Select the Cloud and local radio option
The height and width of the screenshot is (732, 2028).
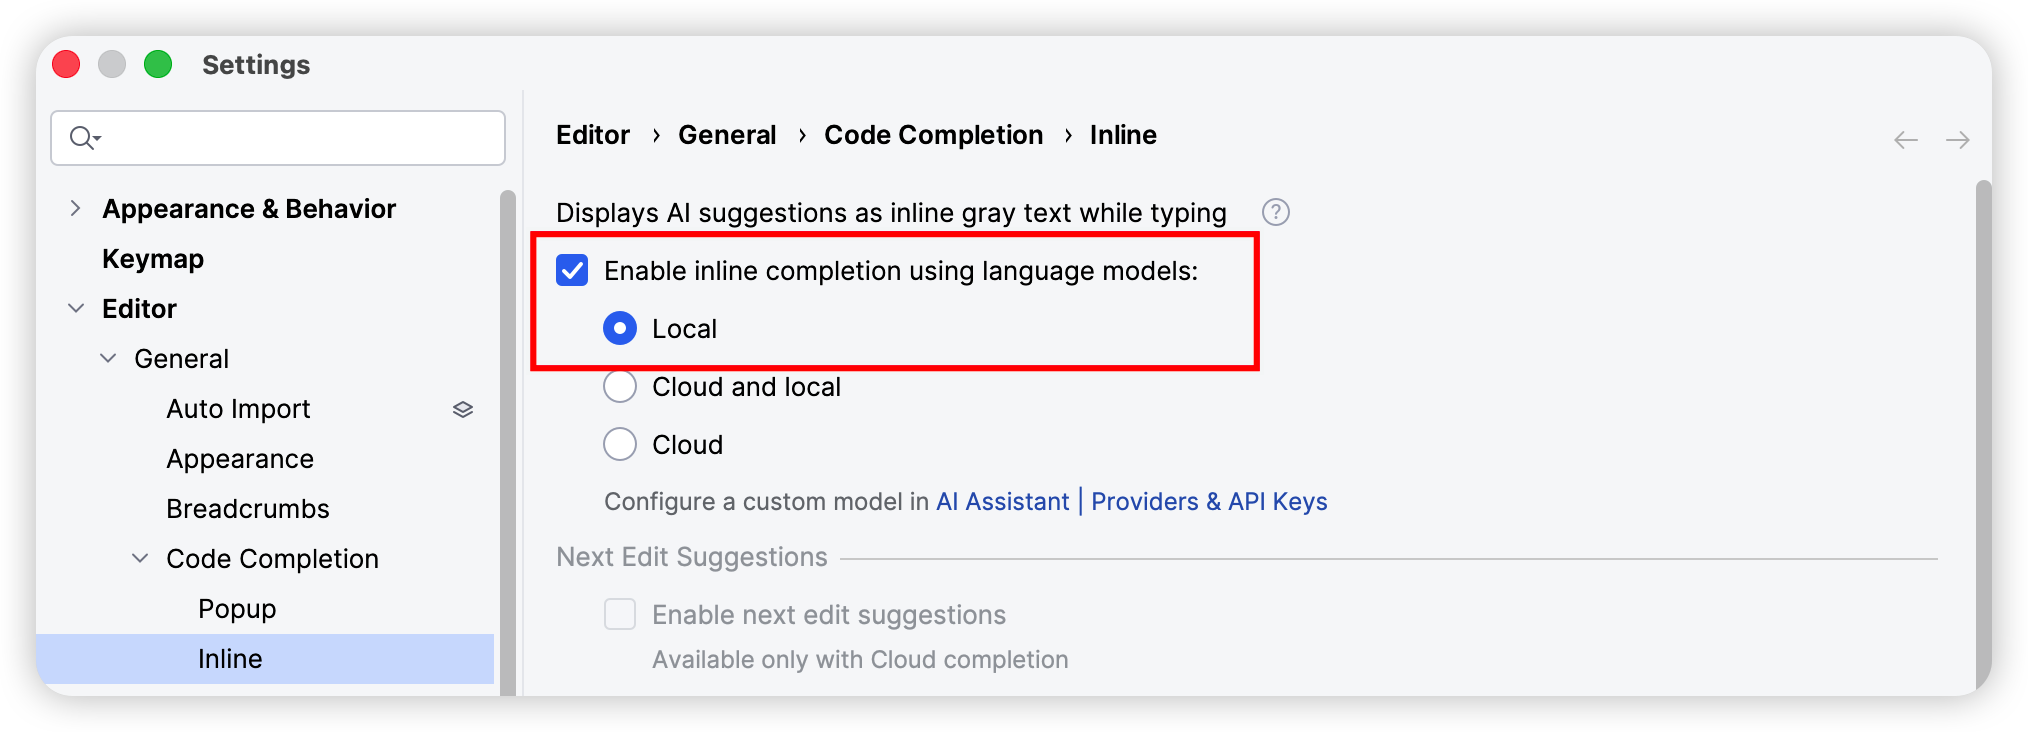[620, 387]
